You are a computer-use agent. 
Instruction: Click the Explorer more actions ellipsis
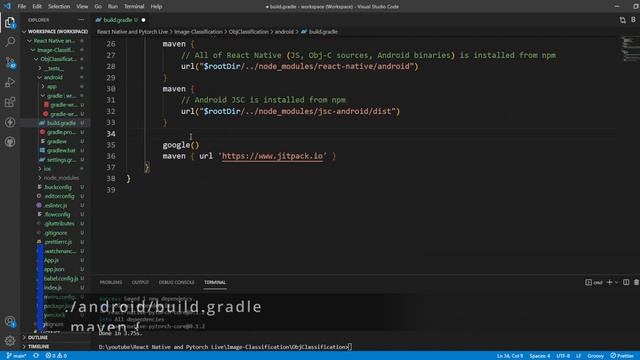pos(81,20)
